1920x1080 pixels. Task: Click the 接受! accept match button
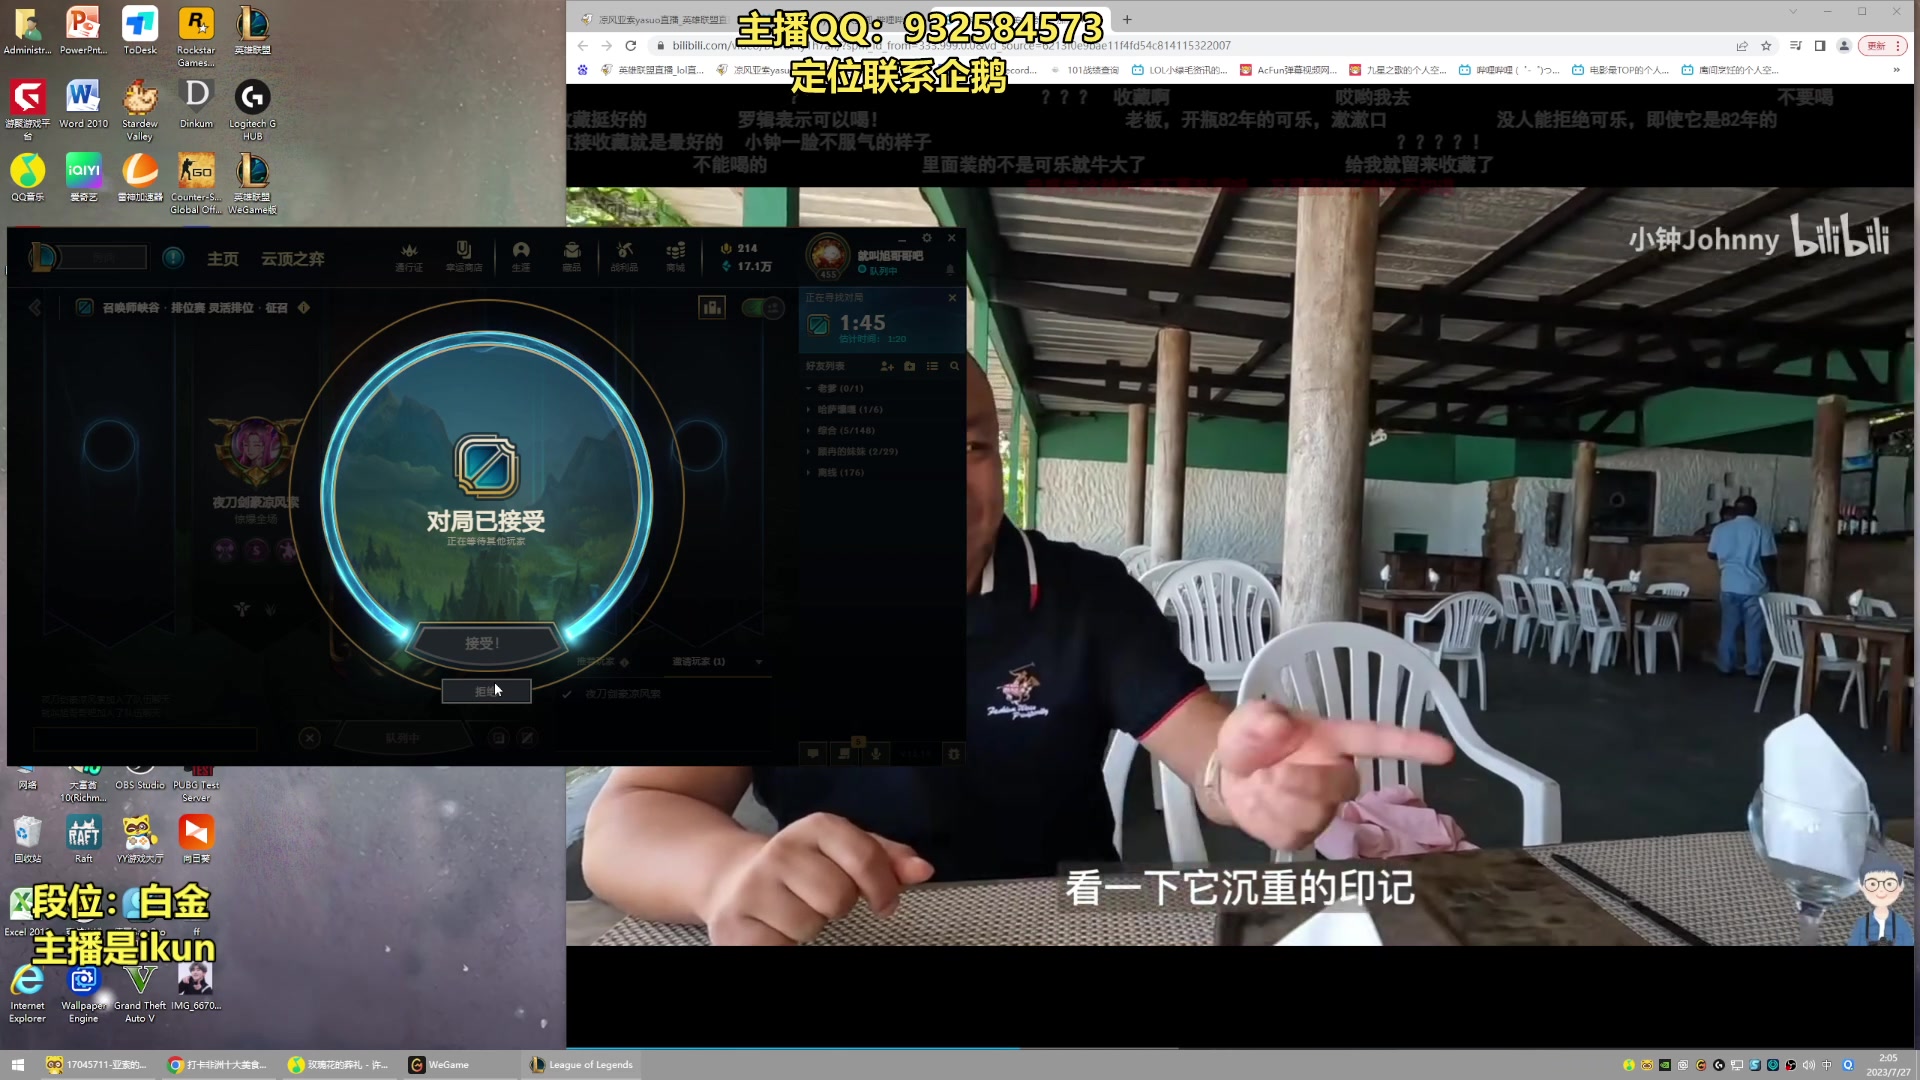coord(485,643)
